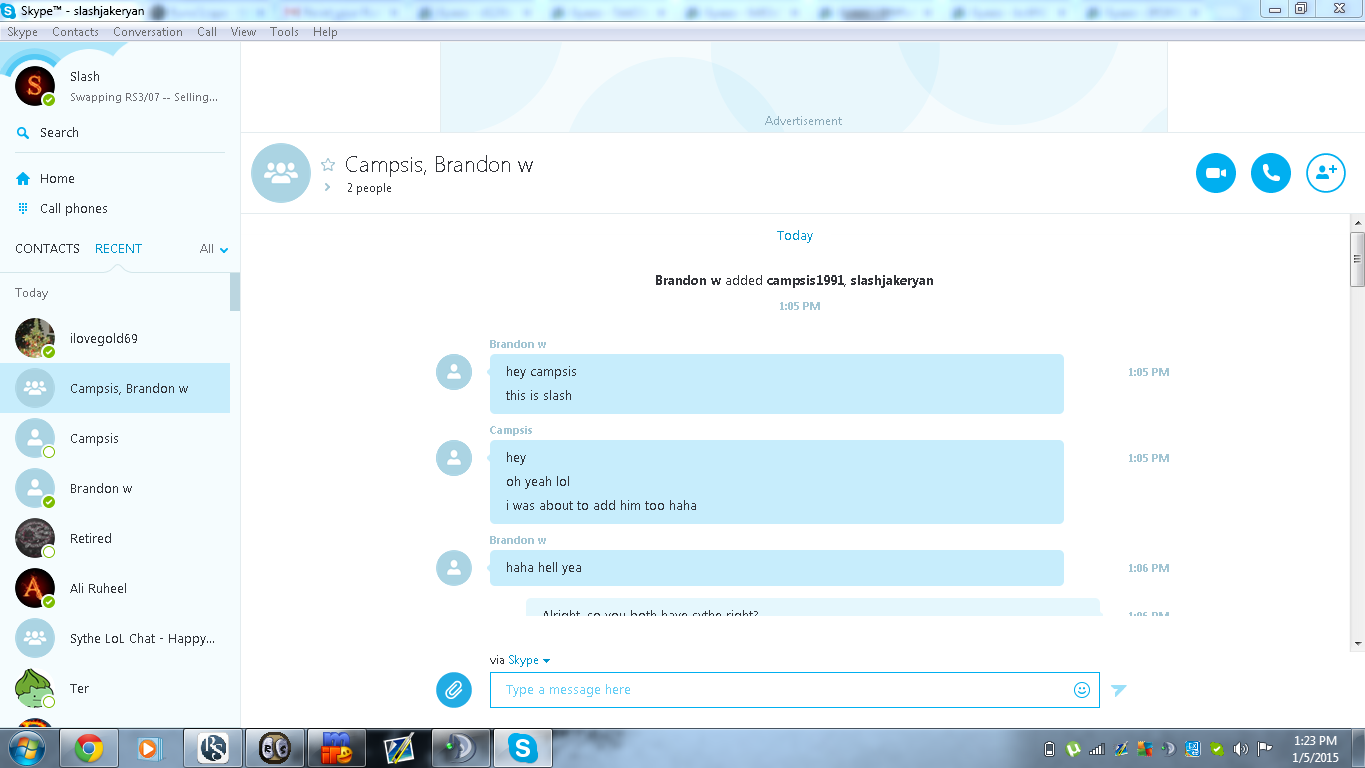Viewport: 1365px width, 768px height.
Task: Open the View menu
Action: click(x=243, y=32)
